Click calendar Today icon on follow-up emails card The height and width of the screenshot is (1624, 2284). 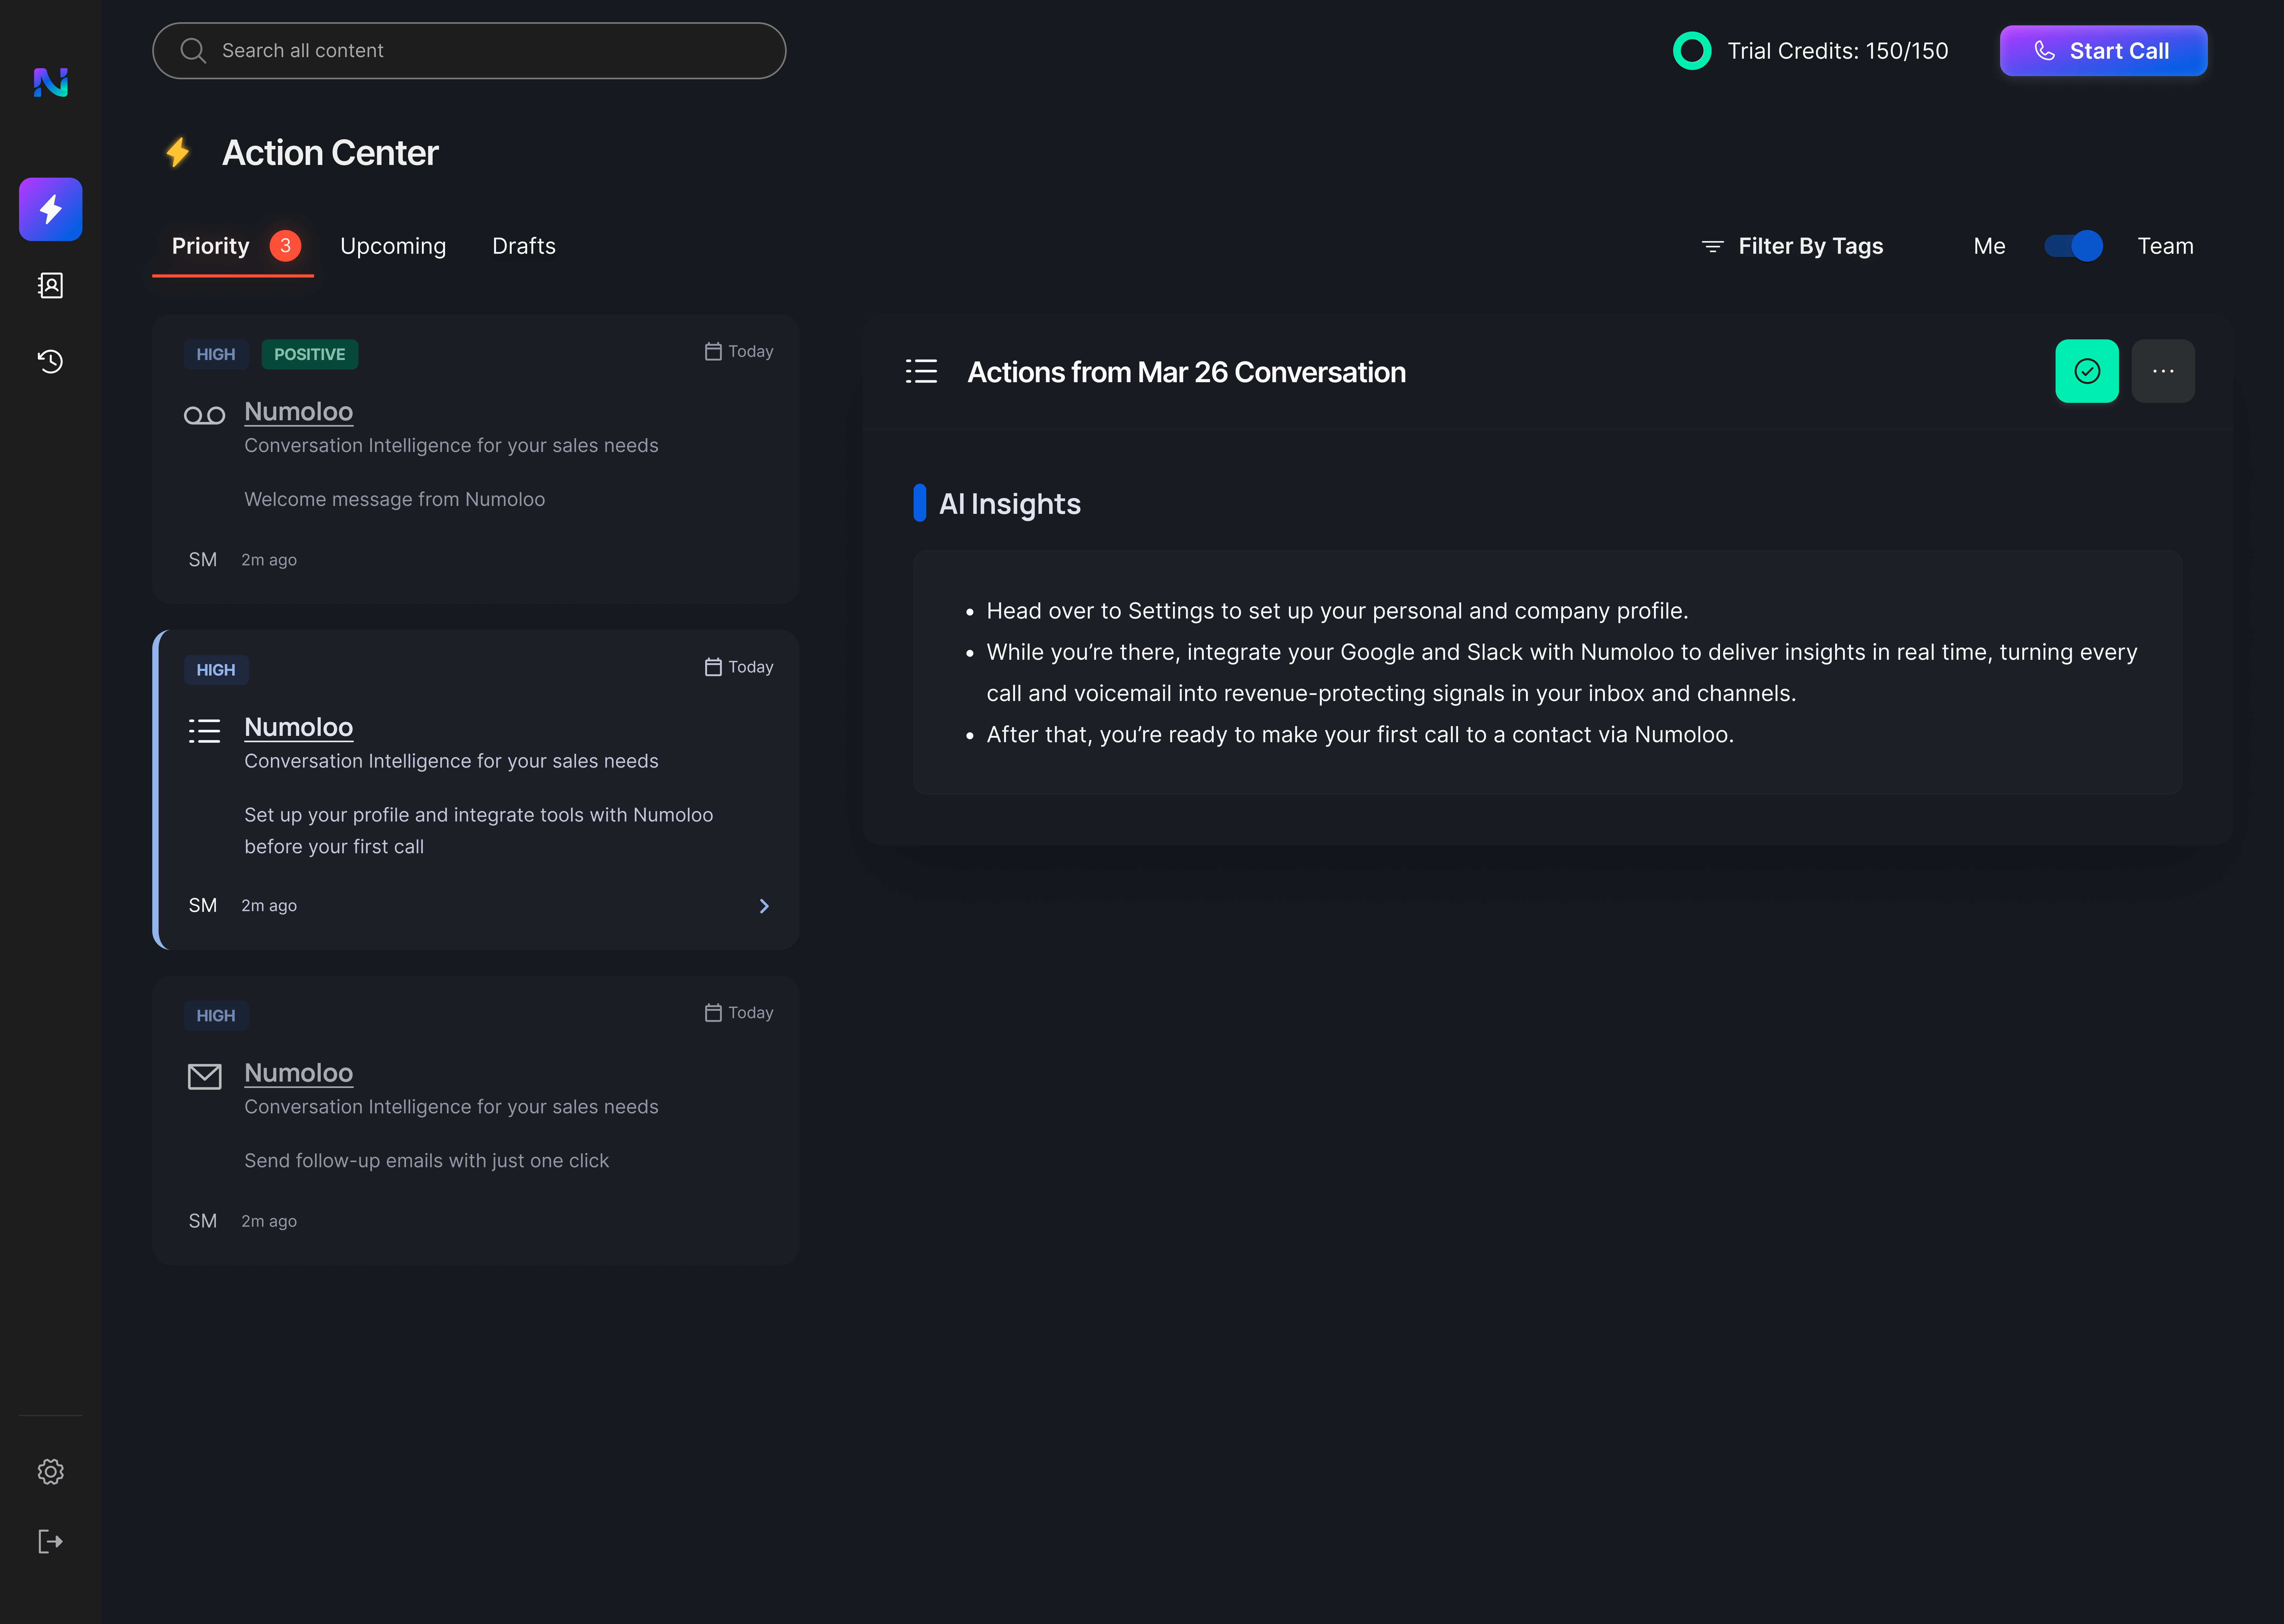(x=713, y=1013)
